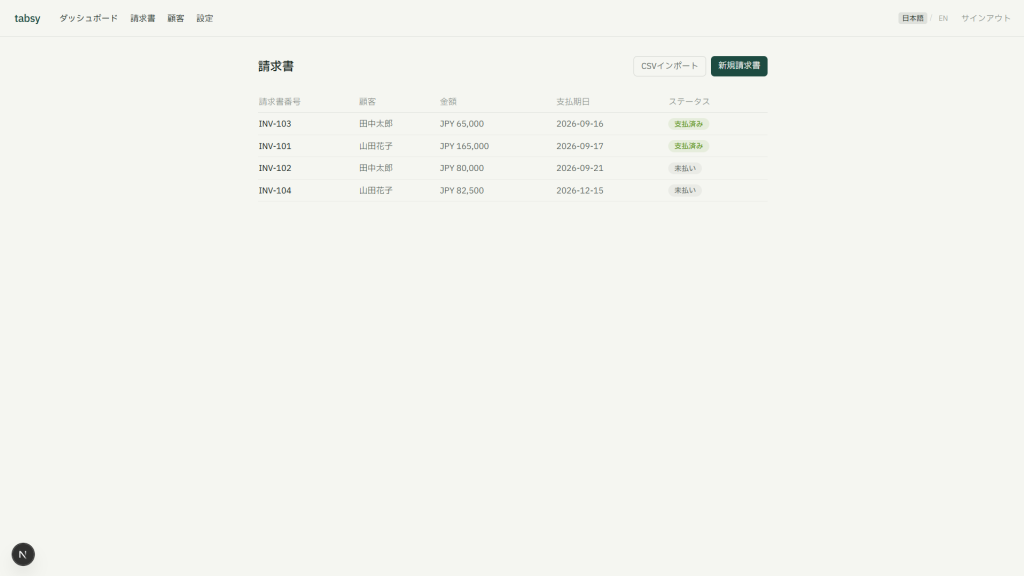Click amount JPY 165,000

click(464, 146)
